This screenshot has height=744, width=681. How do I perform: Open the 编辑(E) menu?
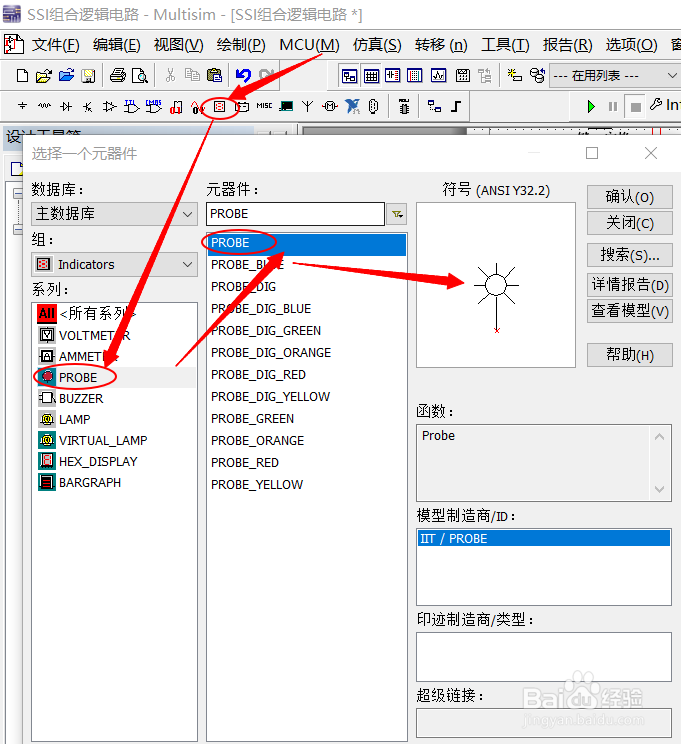117,45
